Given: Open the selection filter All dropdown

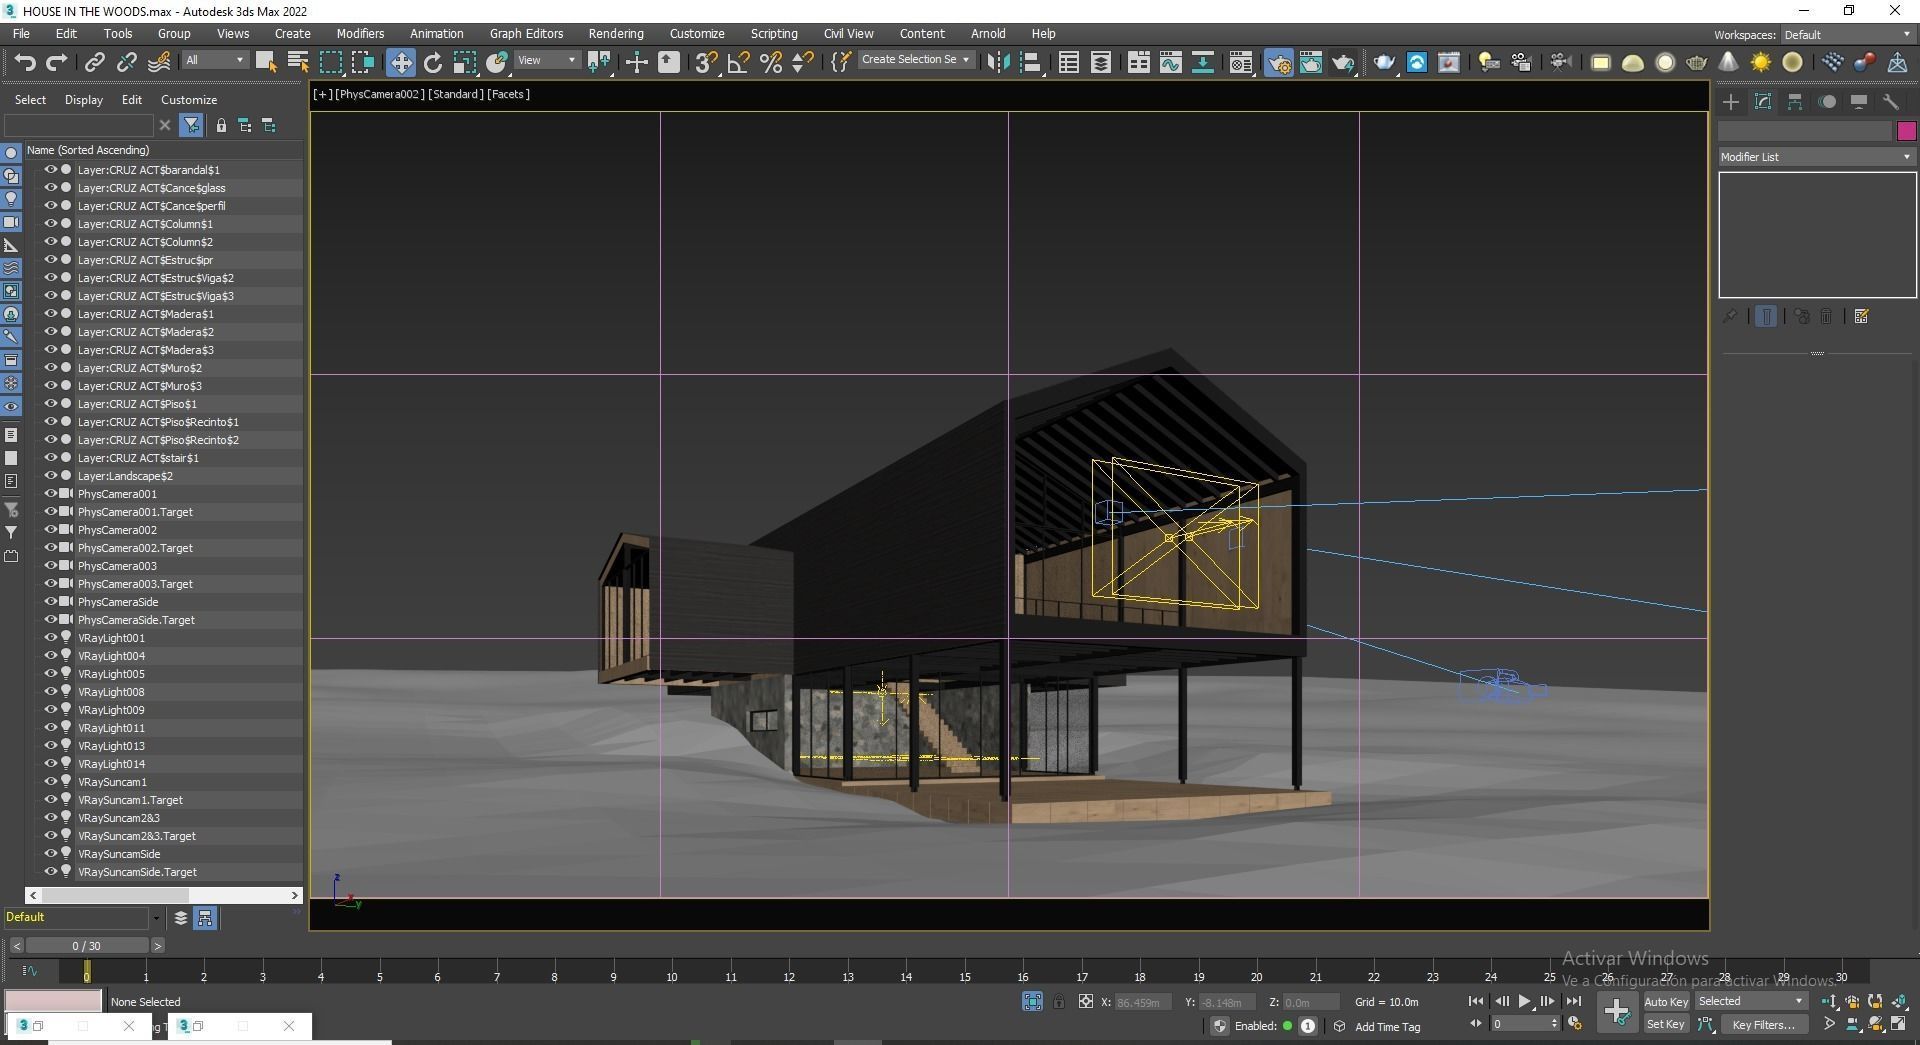Looking at the screenshot, I should point(214,60).
